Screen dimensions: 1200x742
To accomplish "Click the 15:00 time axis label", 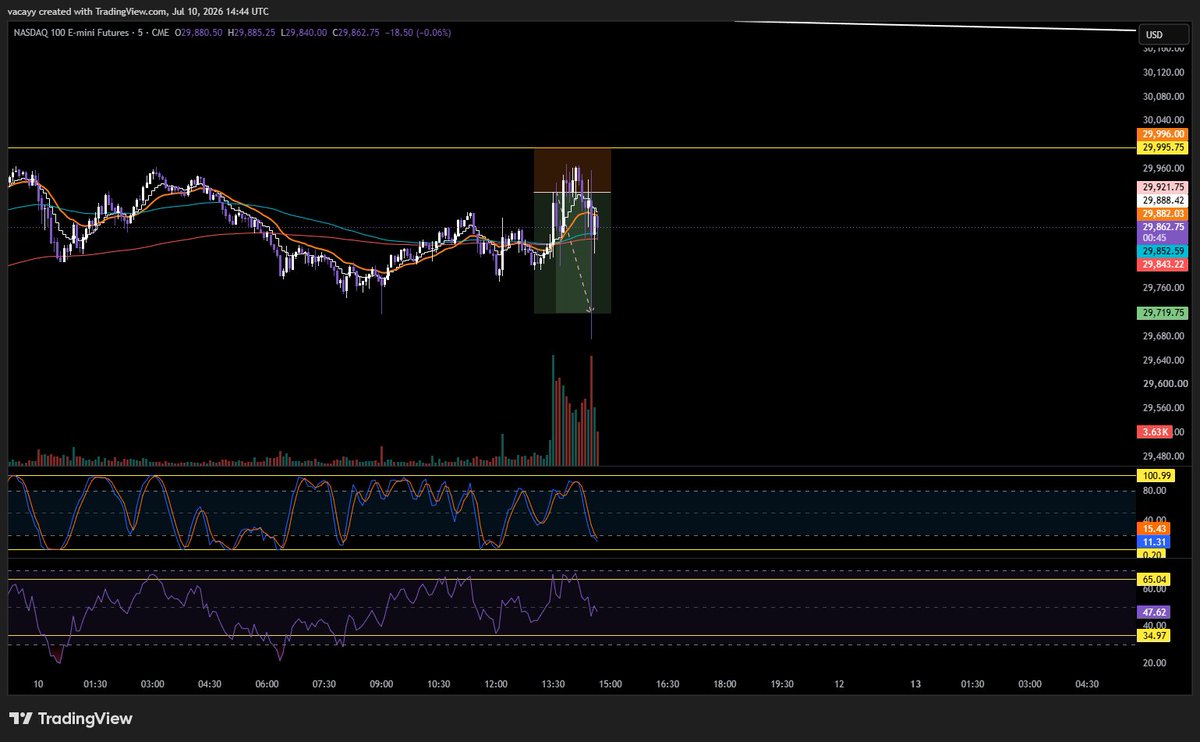I will click(610, 684).
